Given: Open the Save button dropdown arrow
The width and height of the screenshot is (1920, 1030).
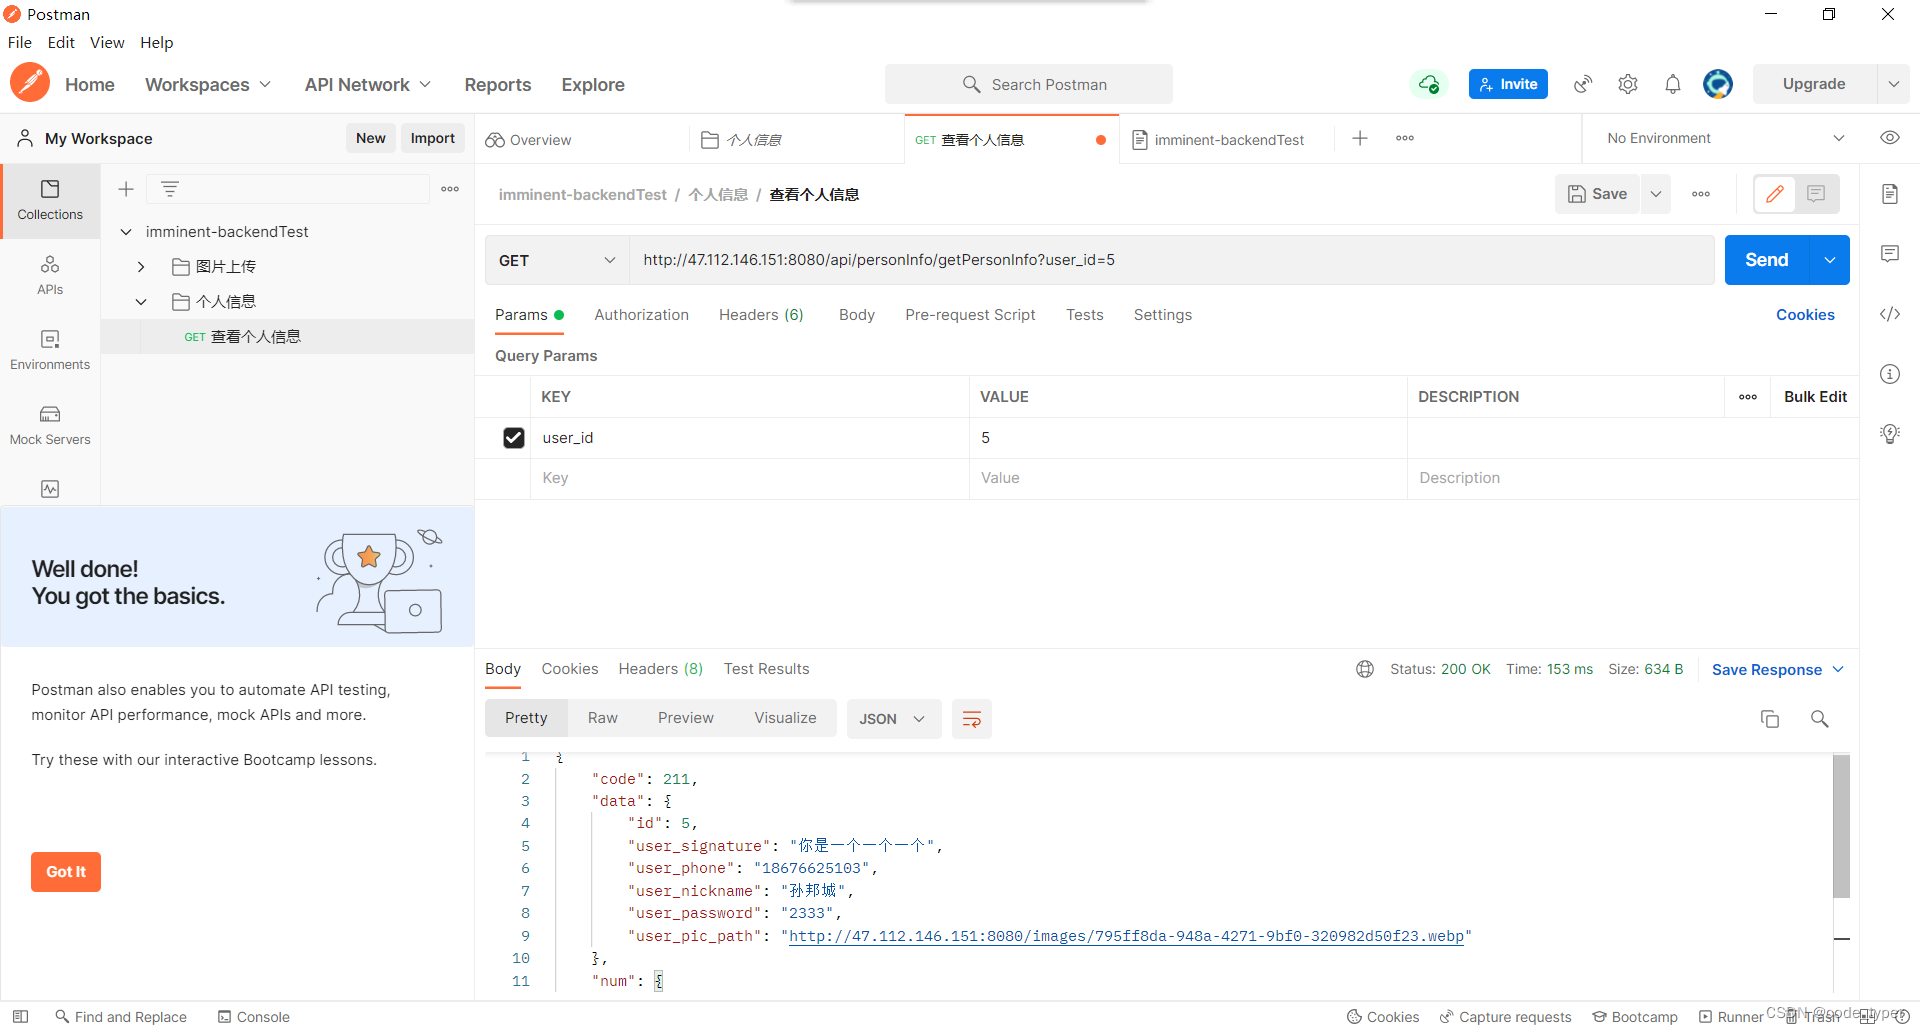Looking at the screenshot, I should tap(1656, 194).
